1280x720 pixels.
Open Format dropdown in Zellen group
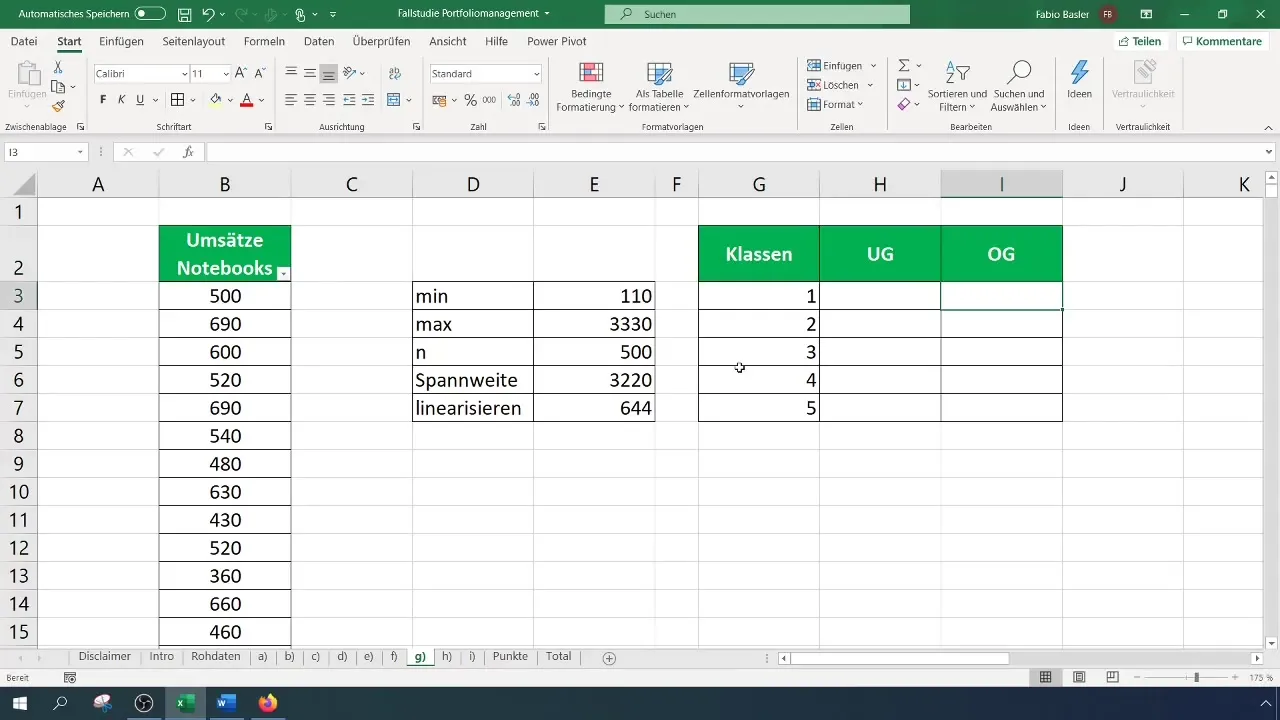(x=836, y=104)
